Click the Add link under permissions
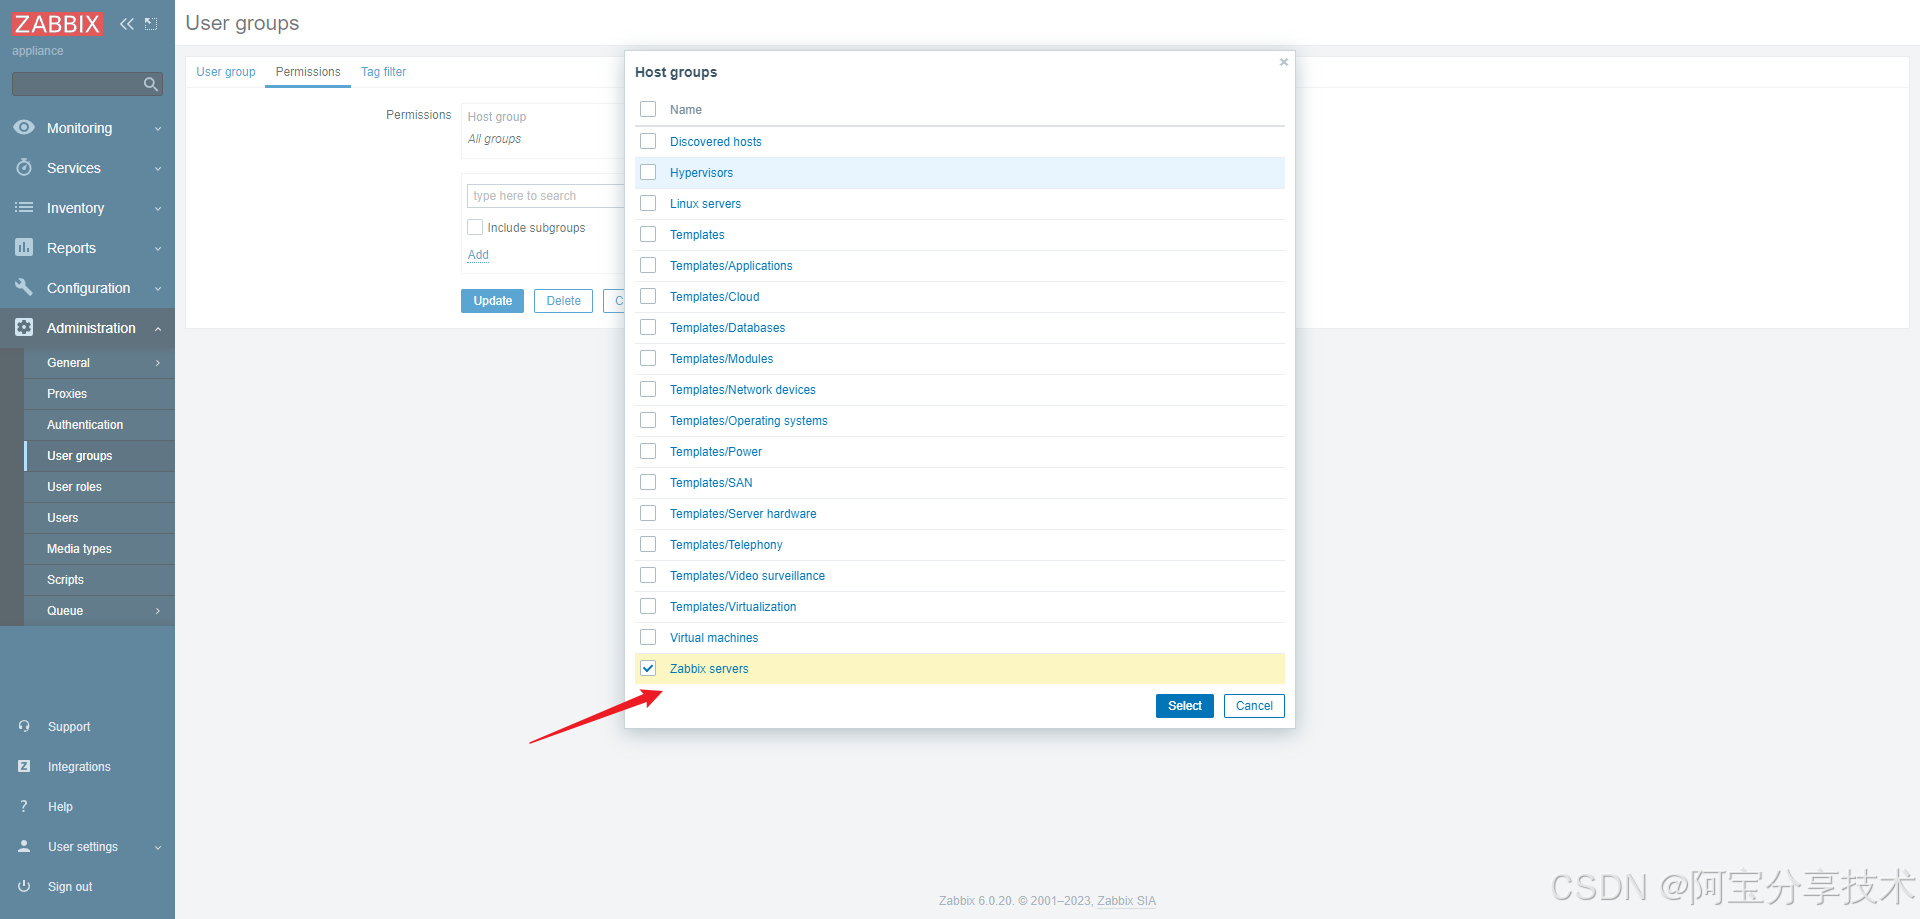This screenshot has height=919, width=1920. (x=478, y=255)
